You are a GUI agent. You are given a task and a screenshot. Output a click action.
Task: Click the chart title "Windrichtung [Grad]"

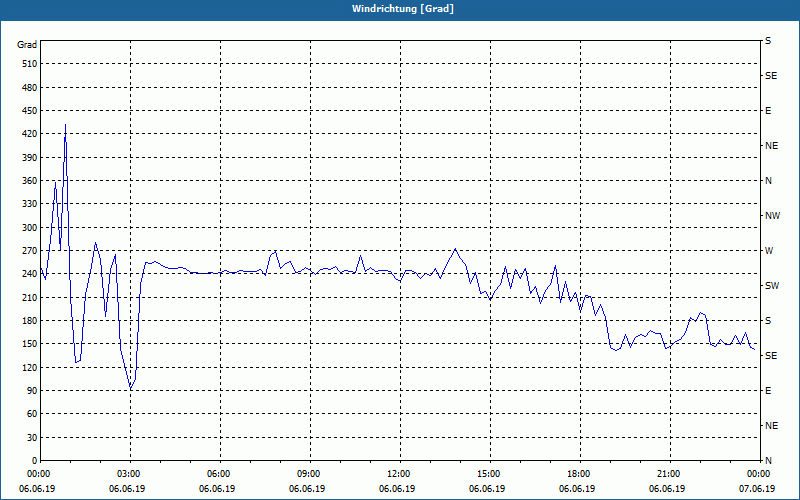tap(403, 9)
